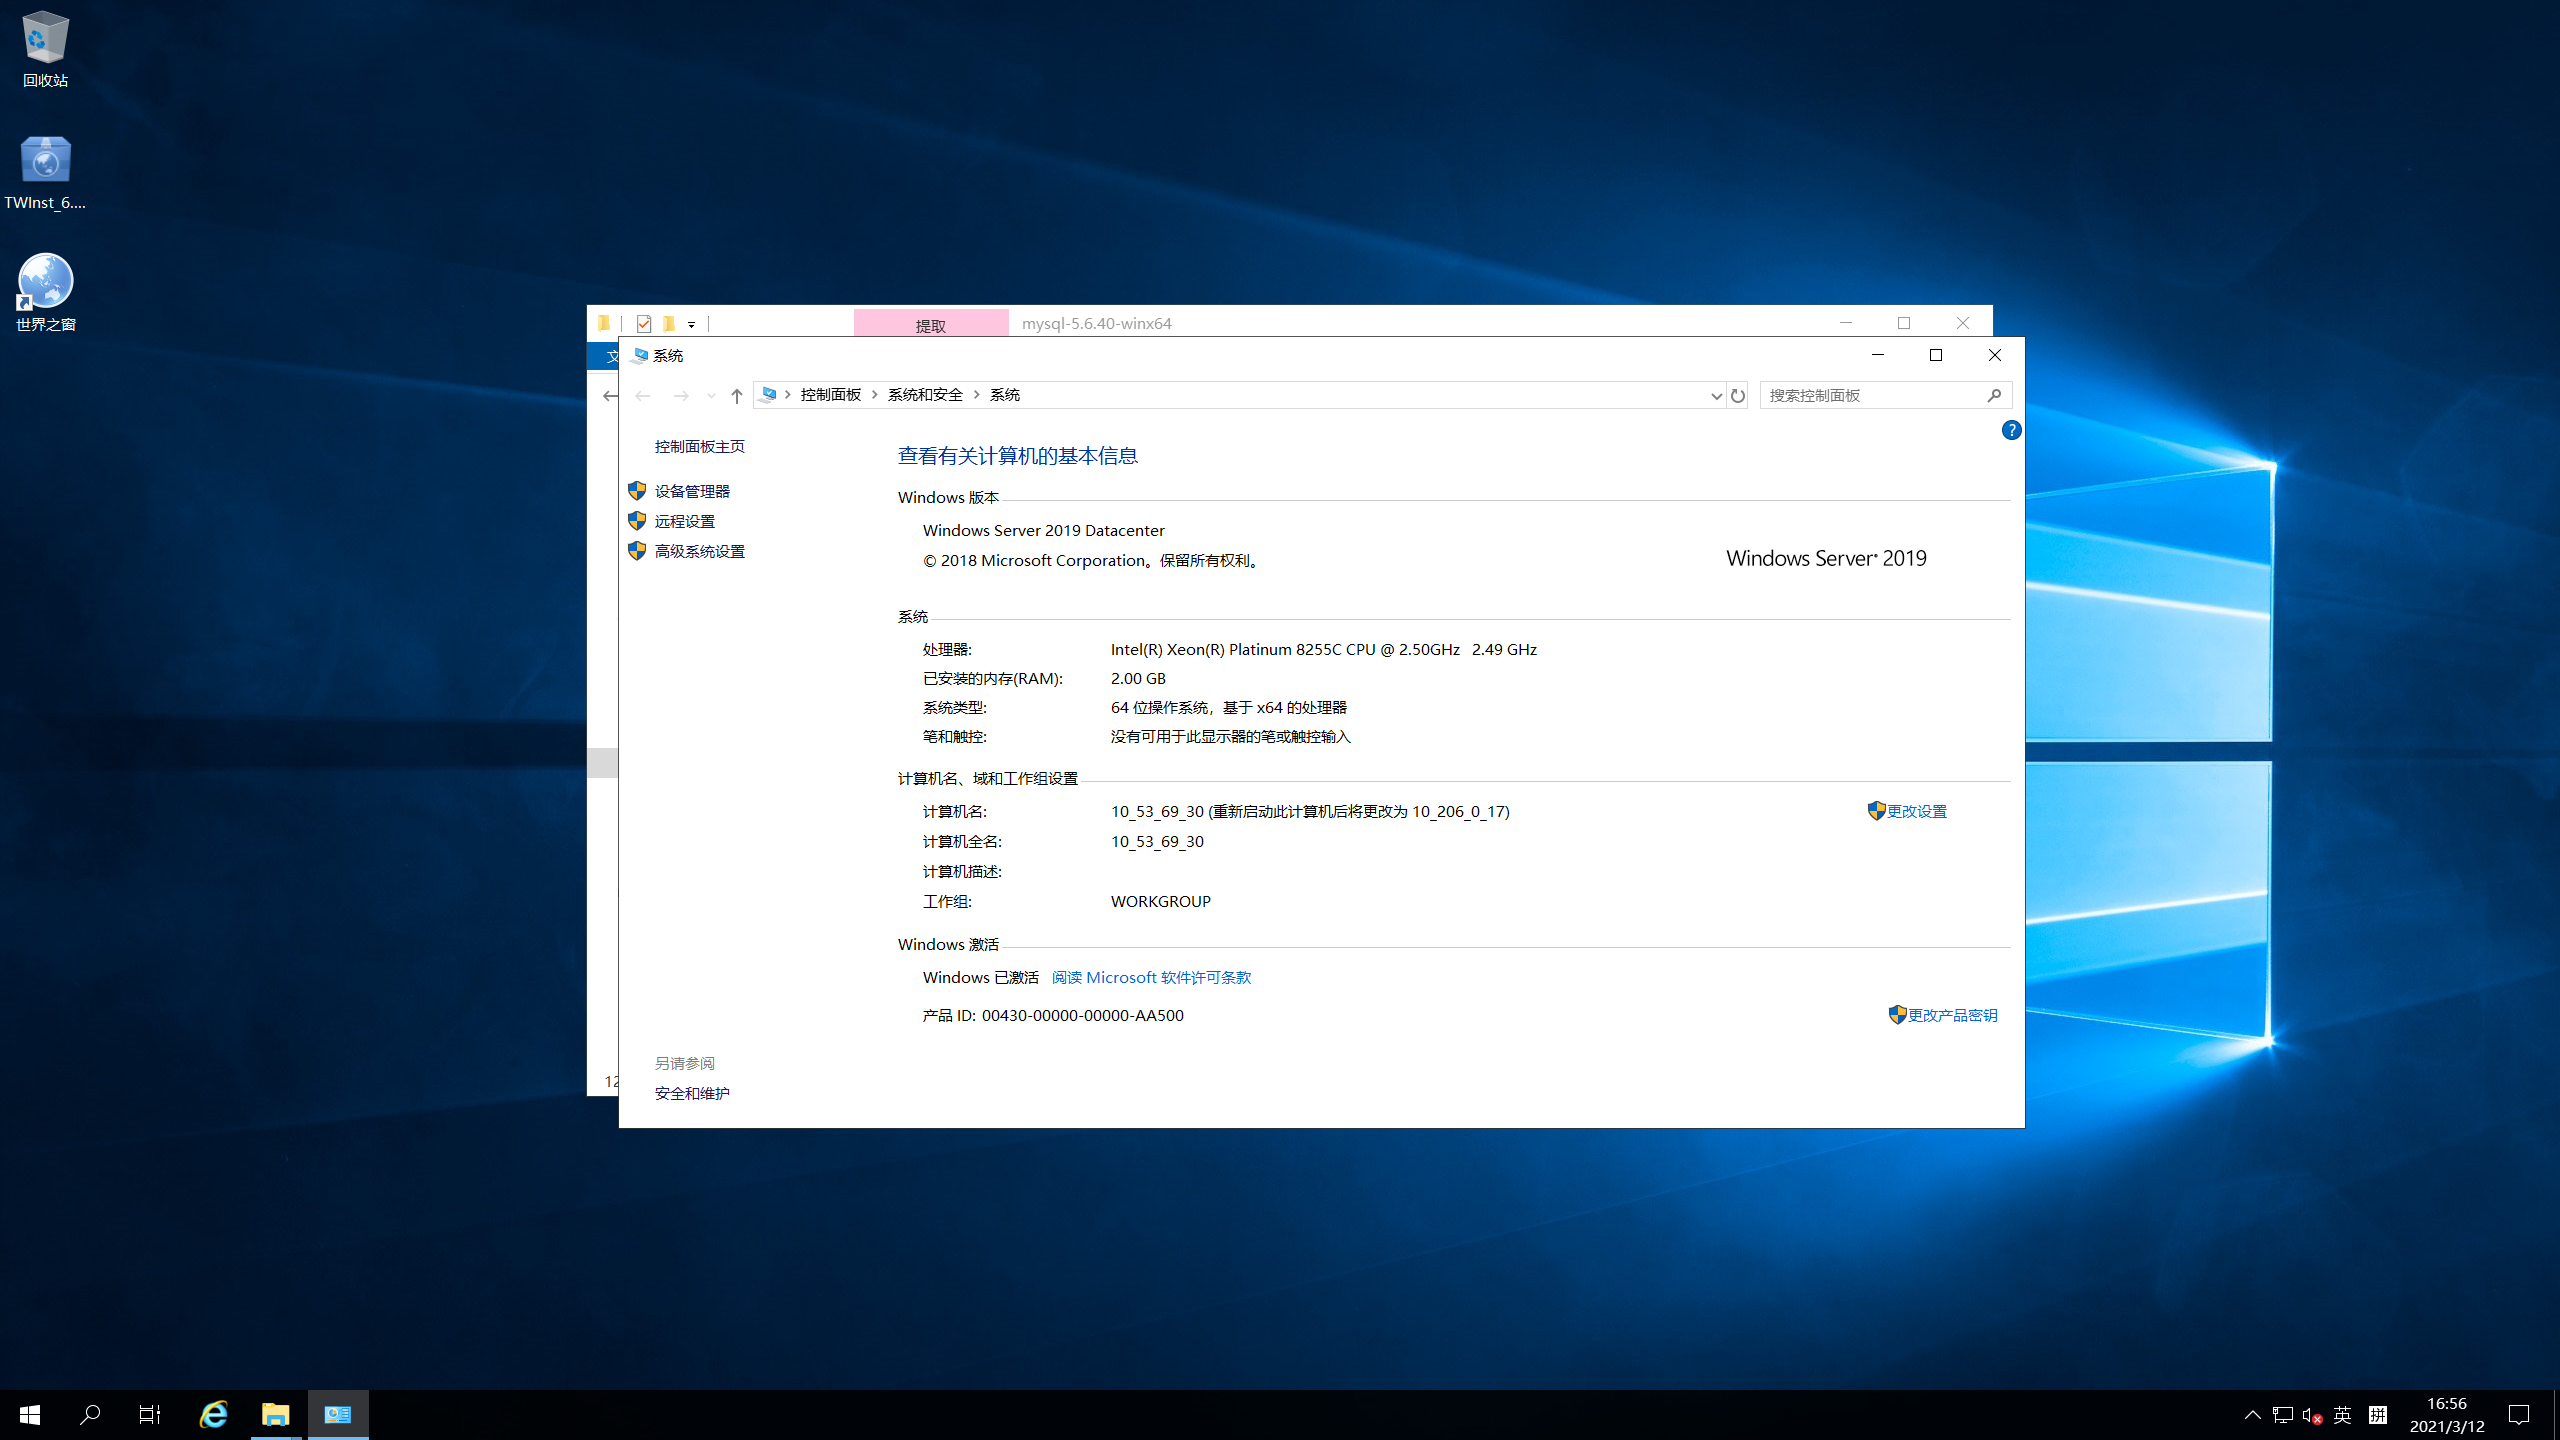Open the clock showing 16:56
This screenshot has height=1440, width=2560.
pyautogui.click(x=2446, y=1415)
